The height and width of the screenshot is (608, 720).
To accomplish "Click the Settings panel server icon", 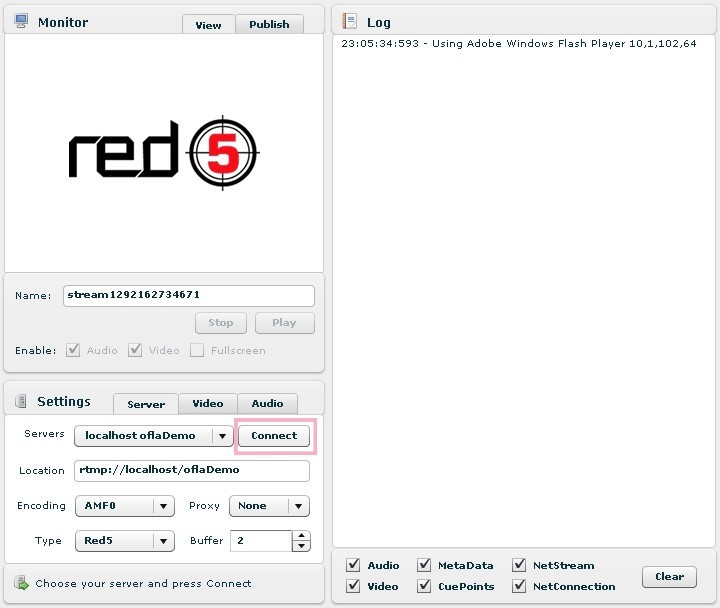I will pyautogui.click(x=21, y=401).
